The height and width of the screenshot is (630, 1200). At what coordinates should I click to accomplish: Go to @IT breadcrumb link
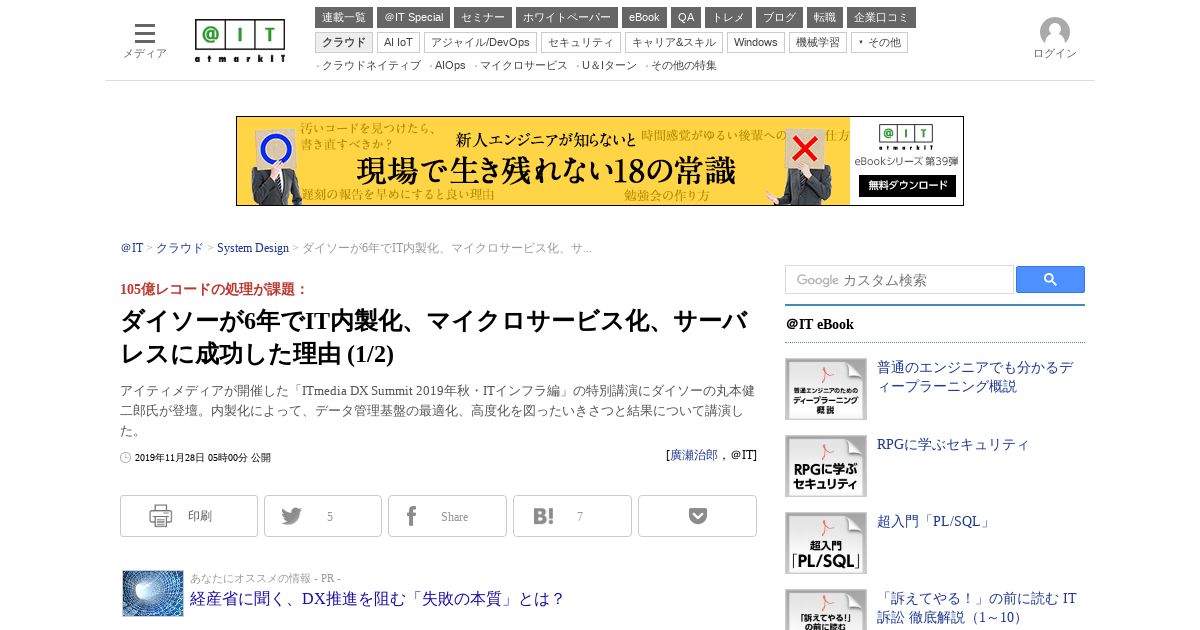[x=132, y=248]
